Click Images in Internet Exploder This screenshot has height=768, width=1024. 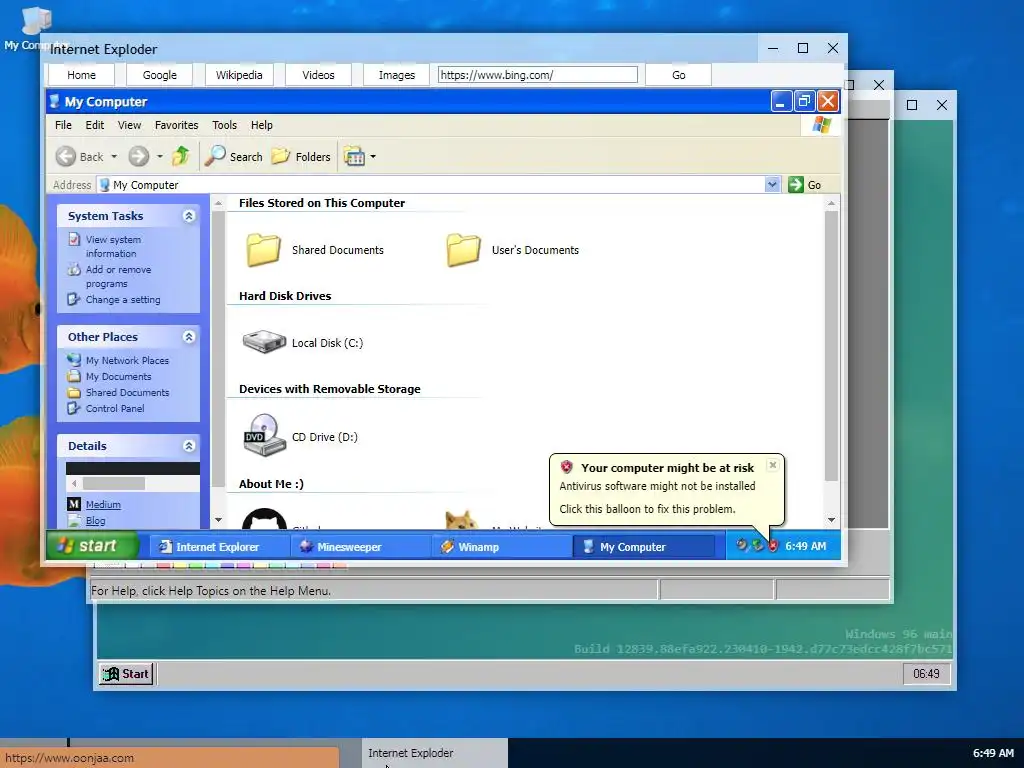(x=396, y=75)
